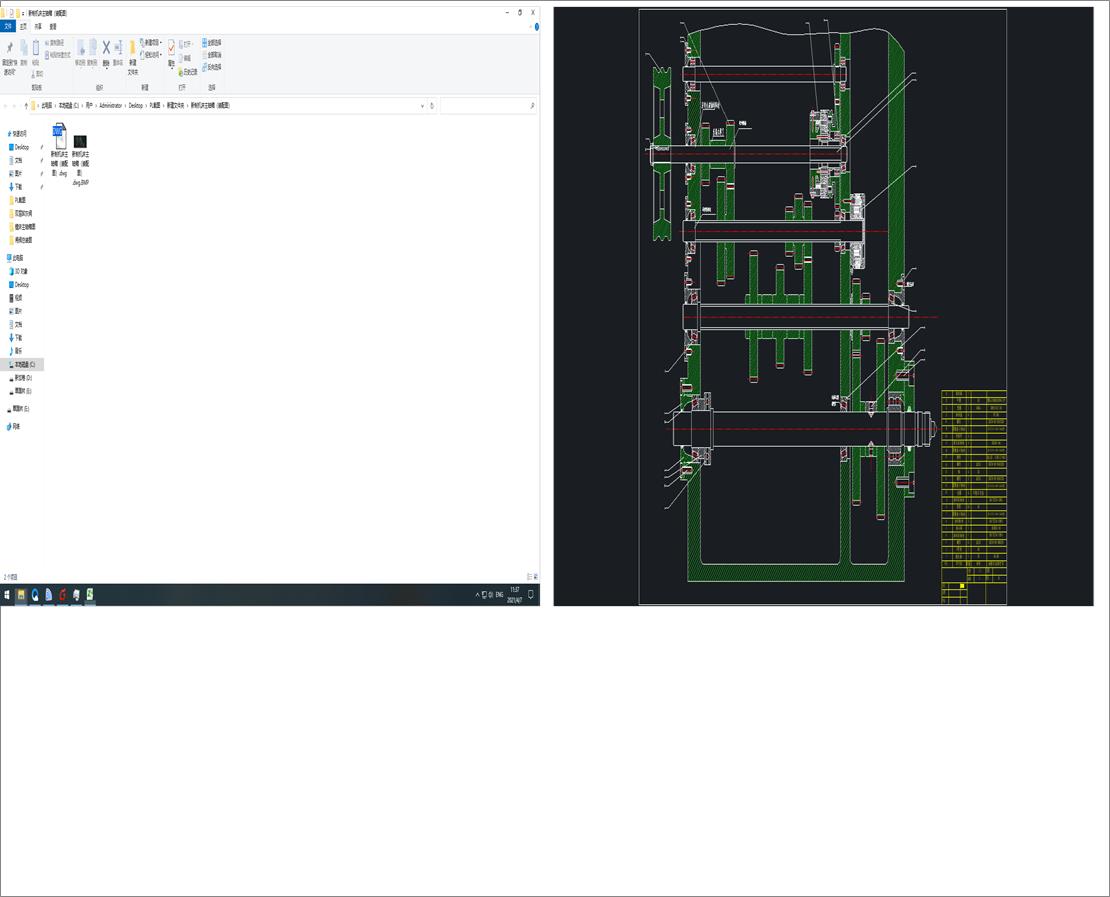Click the Properties checkmark icon in the ribbon

click(x=171, y=47)
